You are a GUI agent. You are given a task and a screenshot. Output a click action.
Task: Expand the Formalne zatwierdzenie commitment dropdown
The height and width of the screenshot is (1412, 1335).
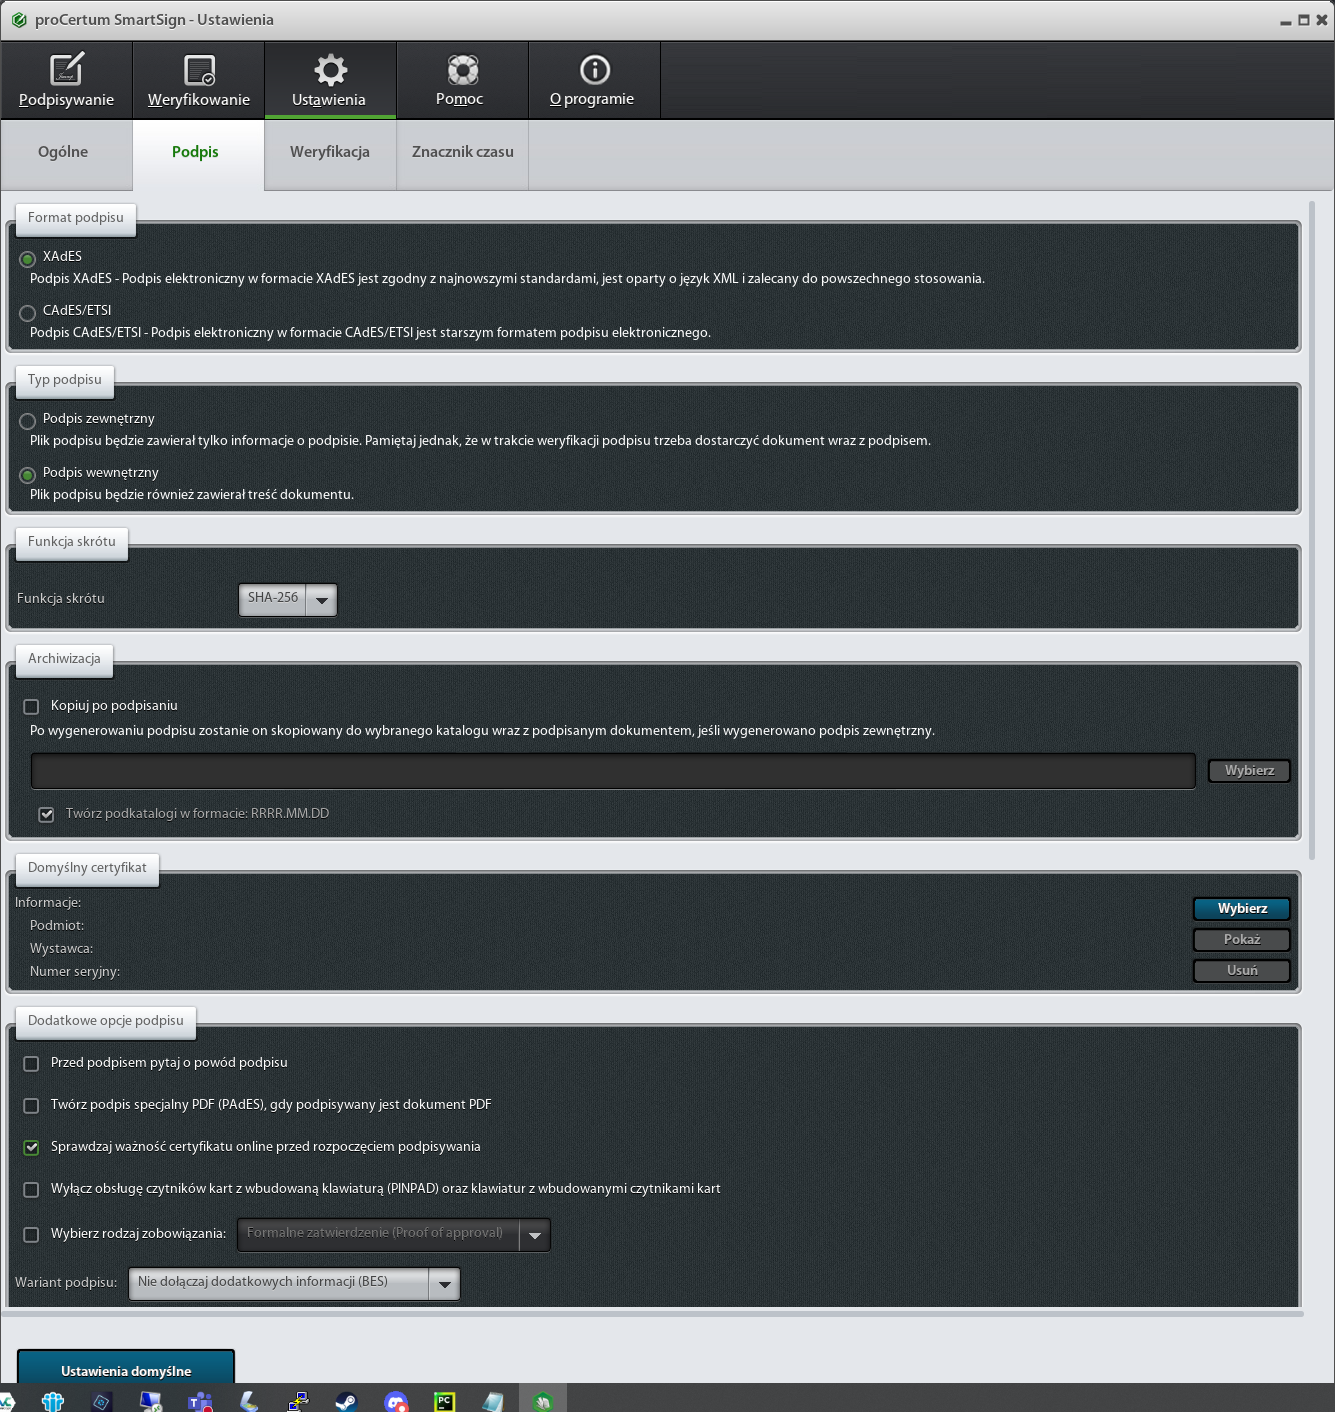tap(534, 1235)
